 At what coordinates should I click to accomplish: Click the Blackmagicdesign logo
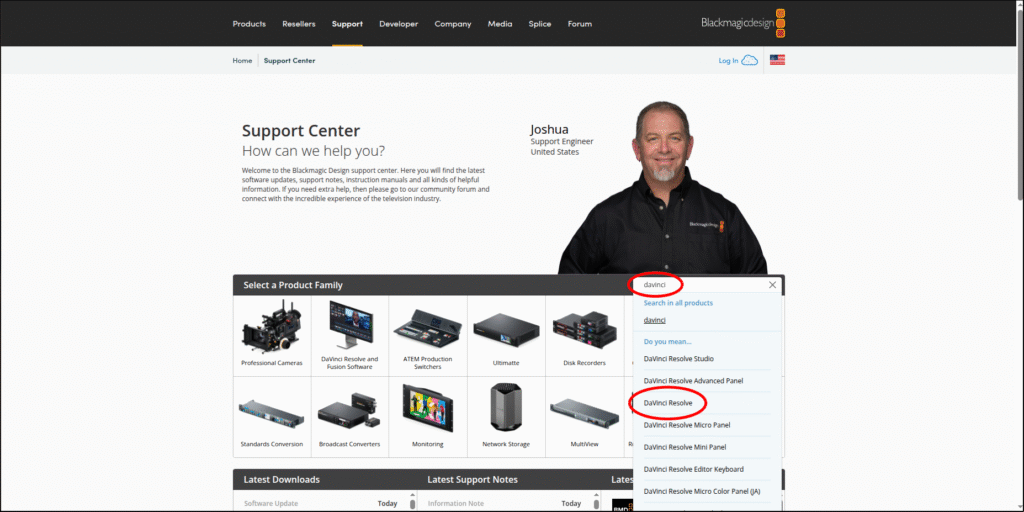coord(744,23)
